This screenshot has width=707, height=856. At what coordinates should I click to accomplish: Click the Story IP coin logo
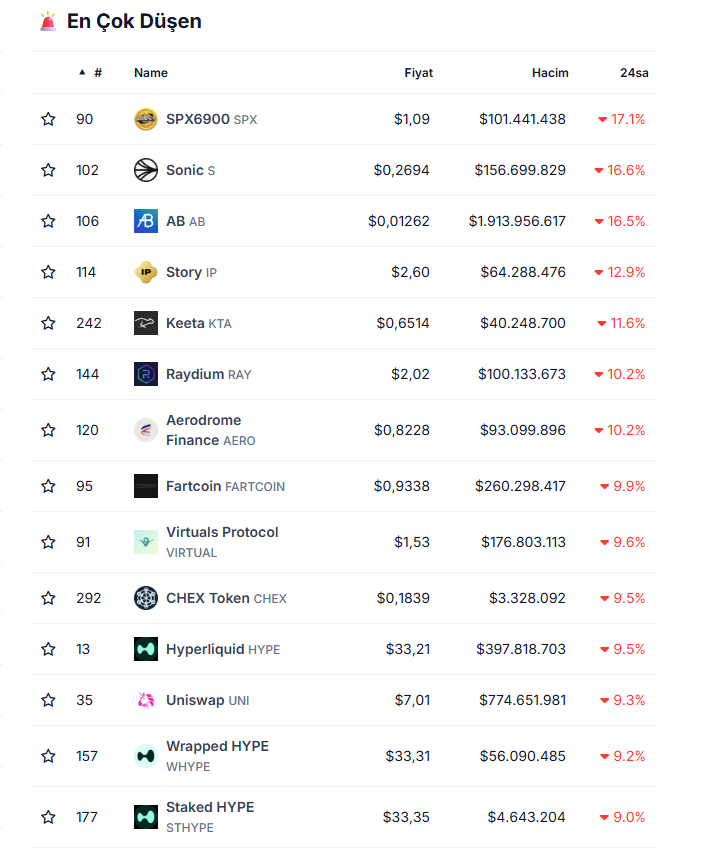click(146, 272)
